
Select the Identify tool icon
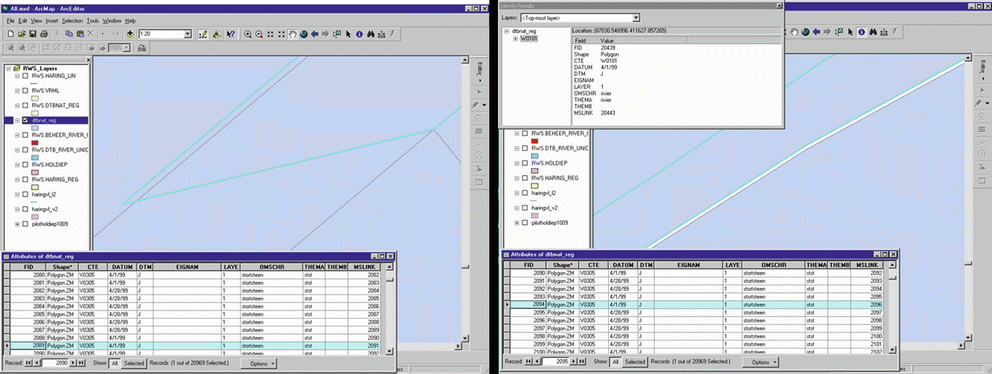359,34
